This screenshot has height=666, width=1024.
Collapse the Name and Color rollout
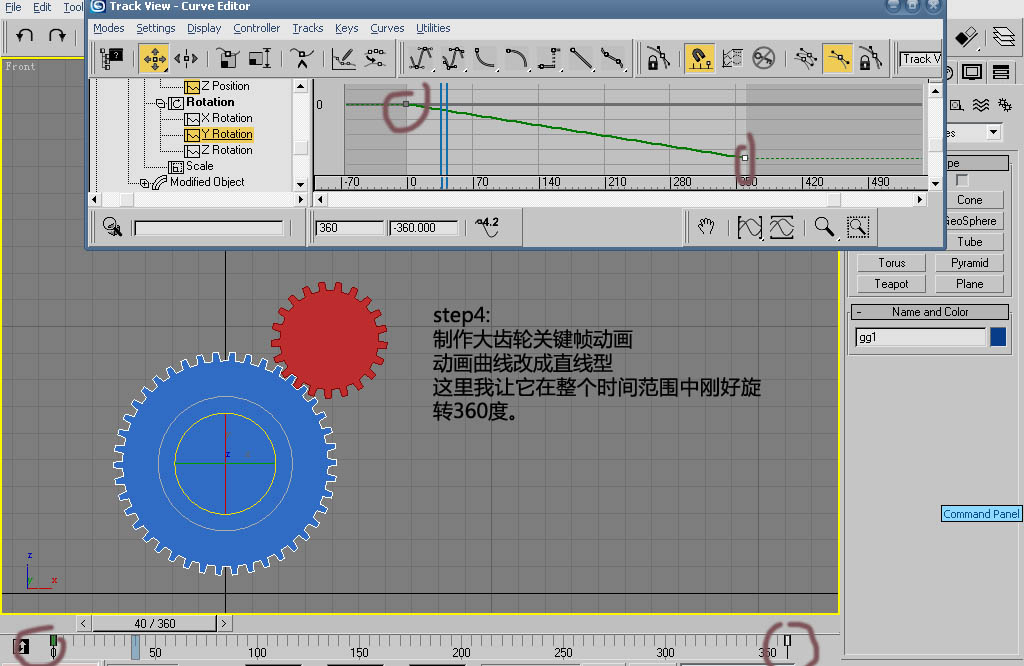click(859, 312)
